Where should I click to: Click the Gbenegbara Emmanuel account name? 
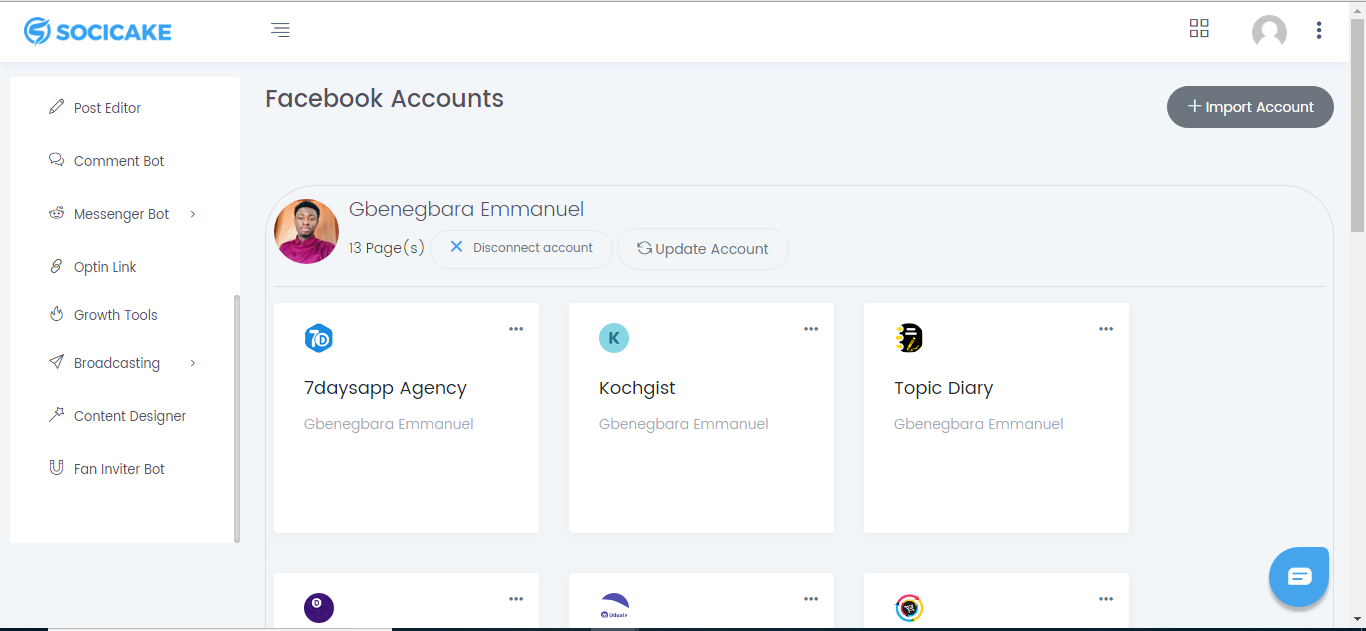[x=466, y=209]
